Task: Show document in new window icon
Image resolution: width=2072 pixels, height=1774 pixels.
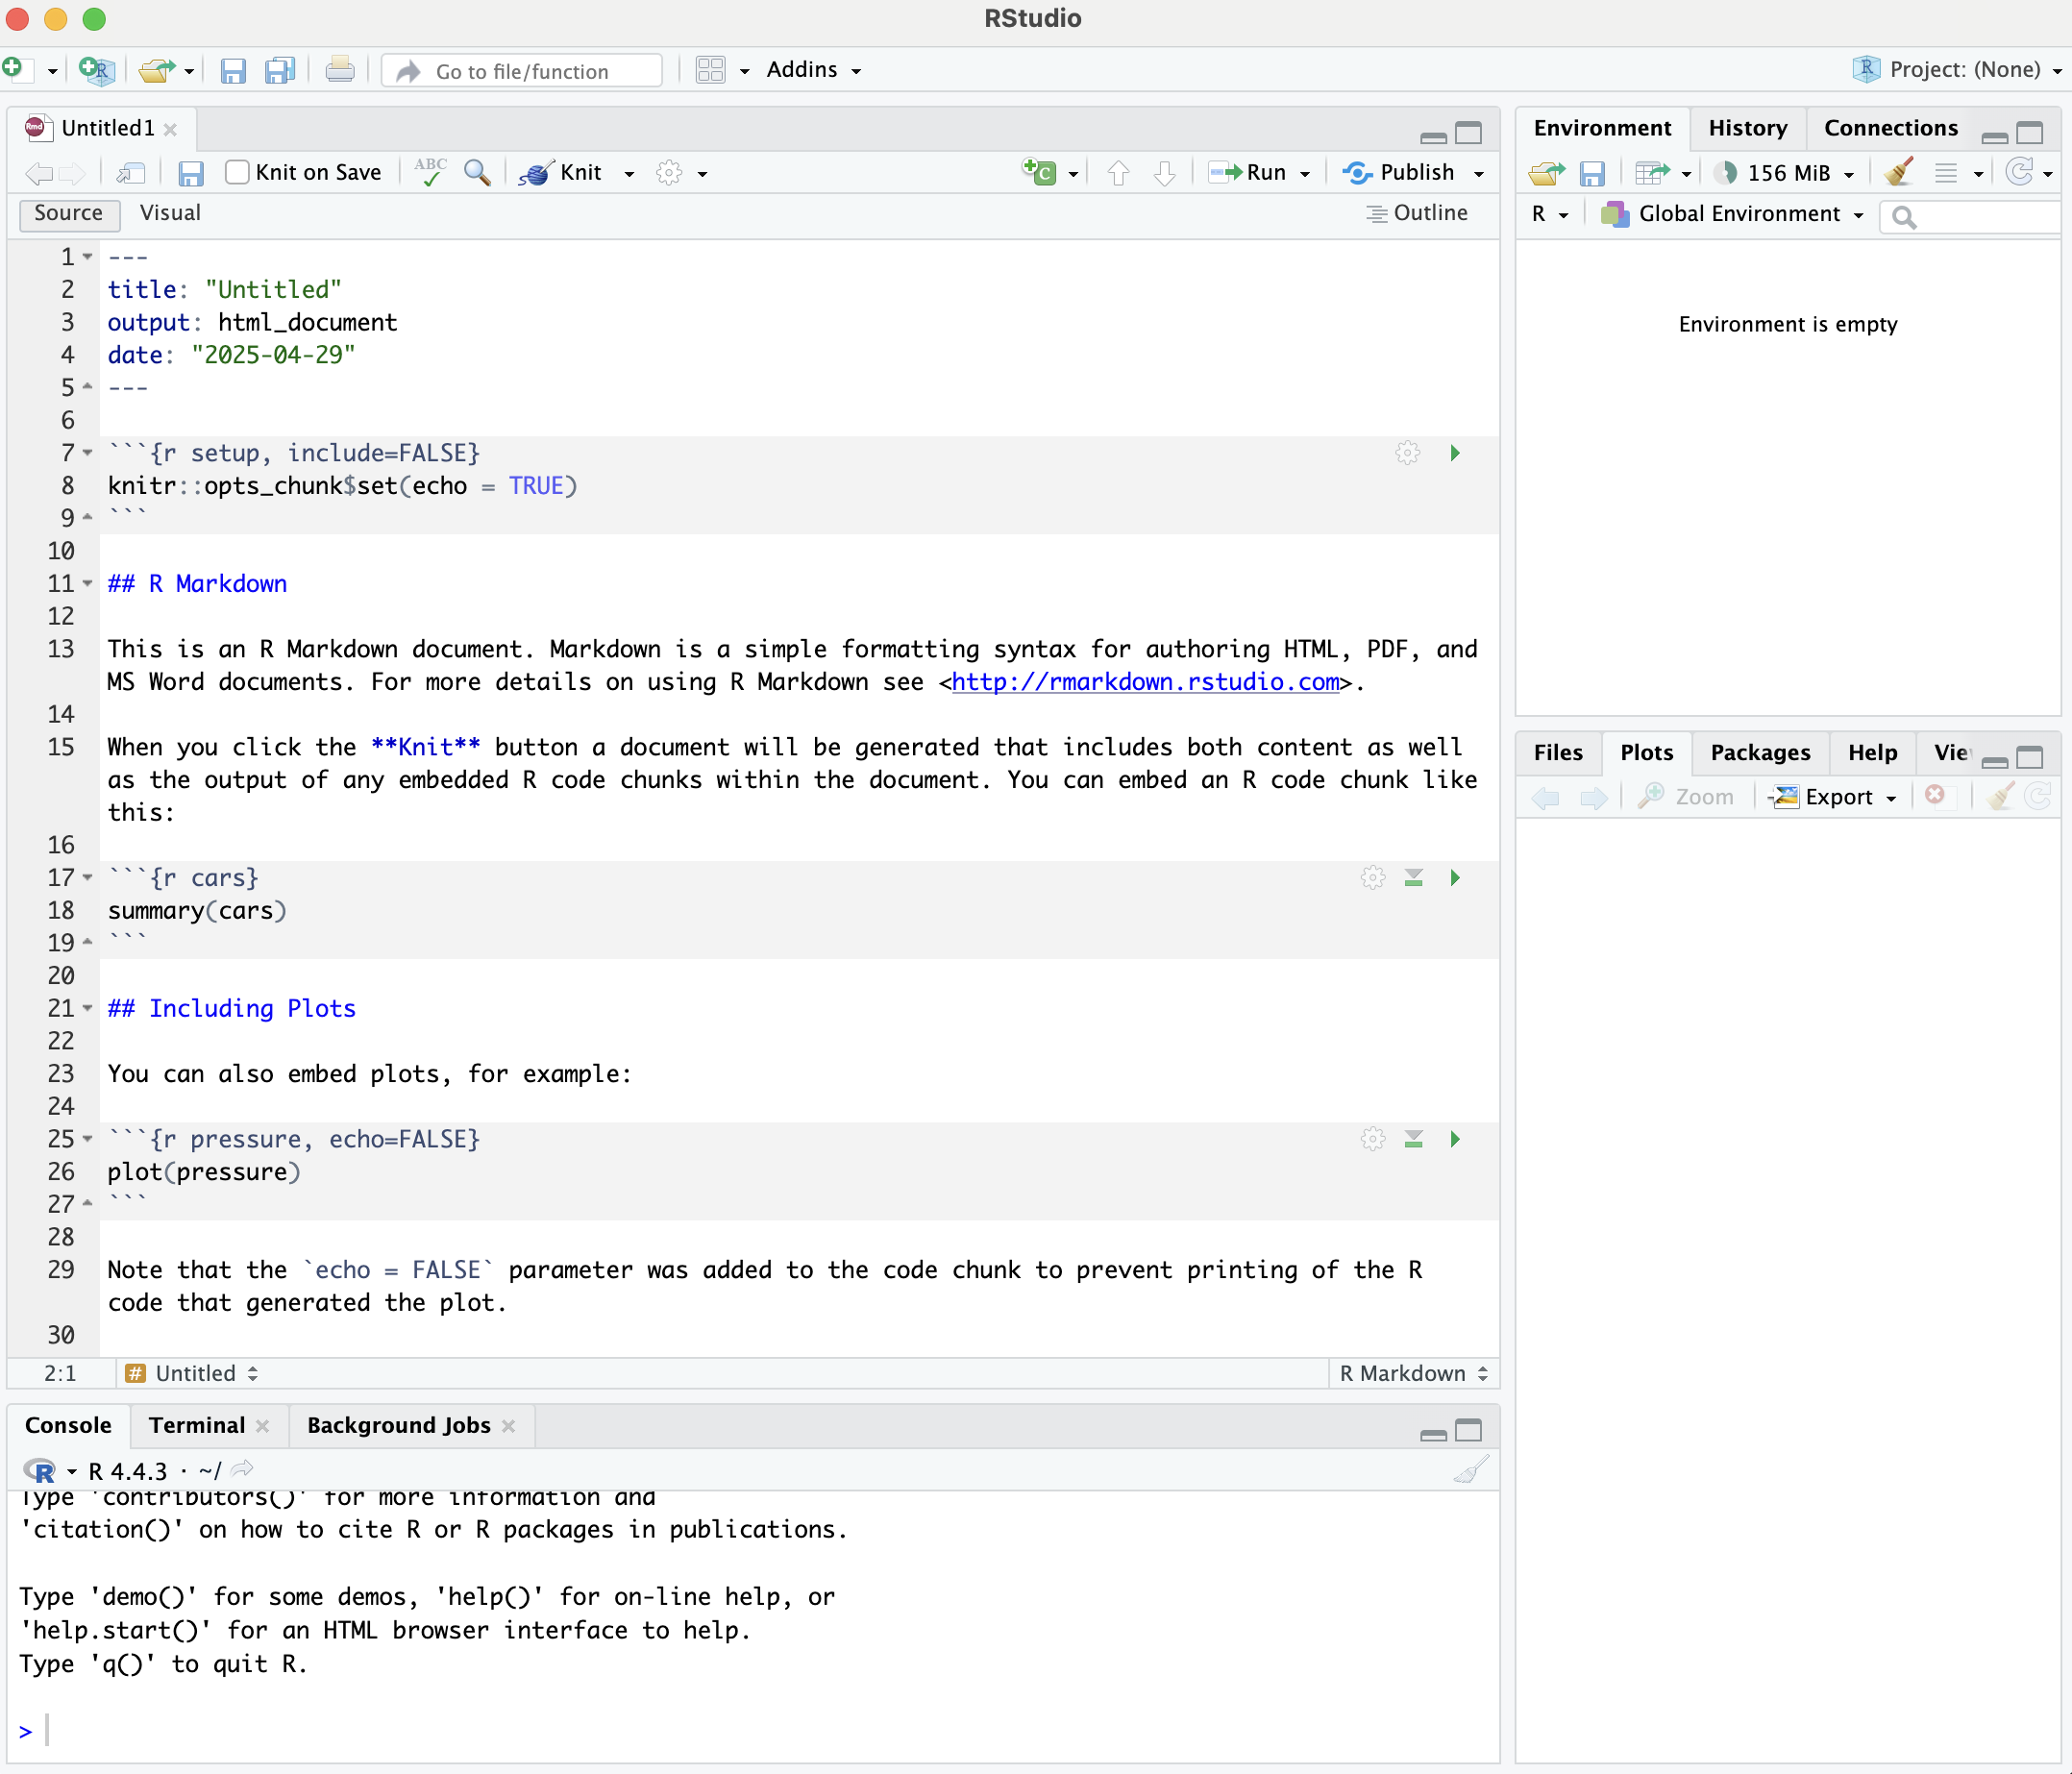Action: coord(131,173)
